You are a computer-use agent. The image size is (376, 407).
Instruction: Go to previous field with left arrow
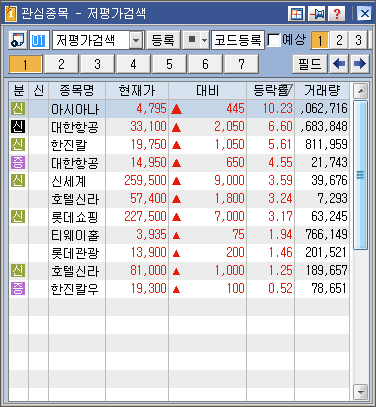(x=339, y=64)
